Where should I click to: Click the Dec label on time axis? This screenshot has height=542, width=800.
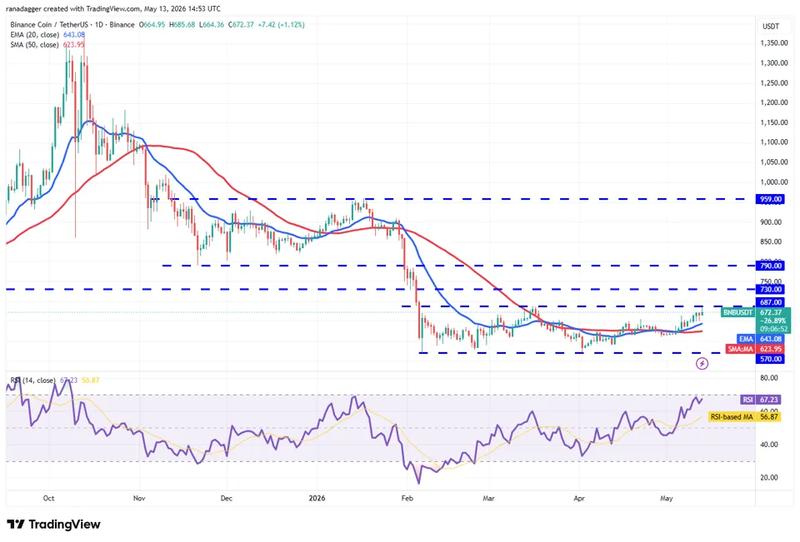click(x=226, y=498)
